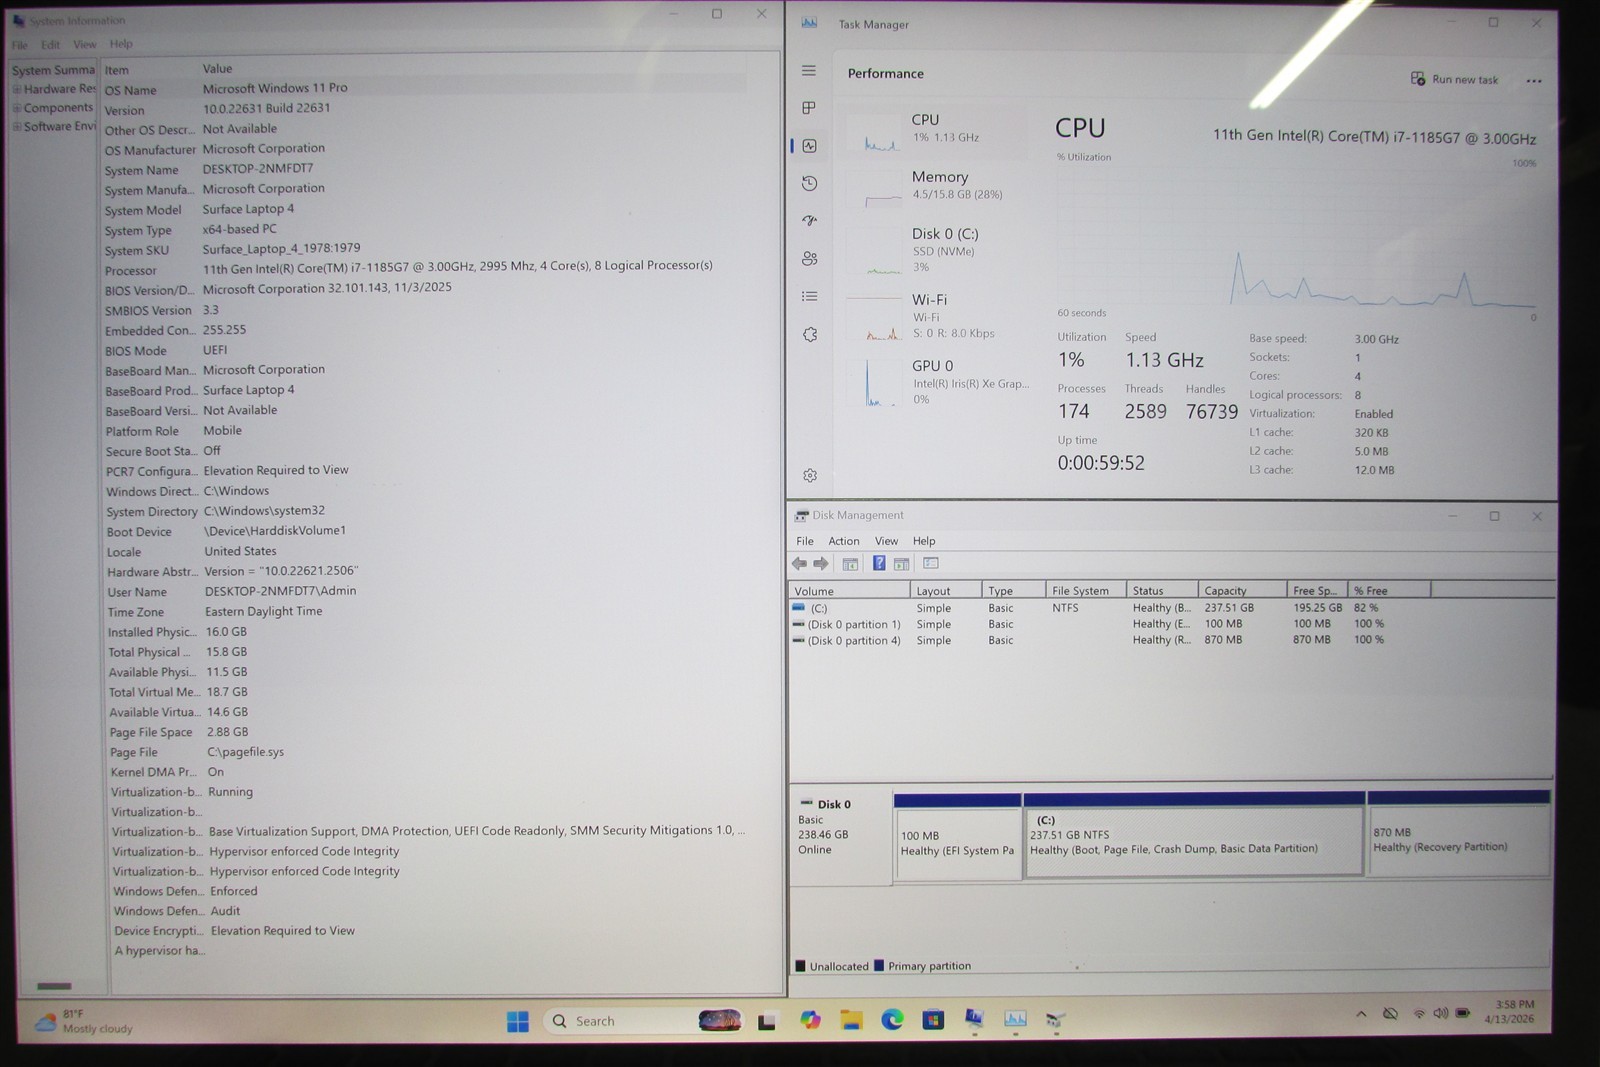Click Back arrow in Disk Management toolbar
Image resolution: width=1600 pixels, height=1067 pixels.
click(800, 564)
